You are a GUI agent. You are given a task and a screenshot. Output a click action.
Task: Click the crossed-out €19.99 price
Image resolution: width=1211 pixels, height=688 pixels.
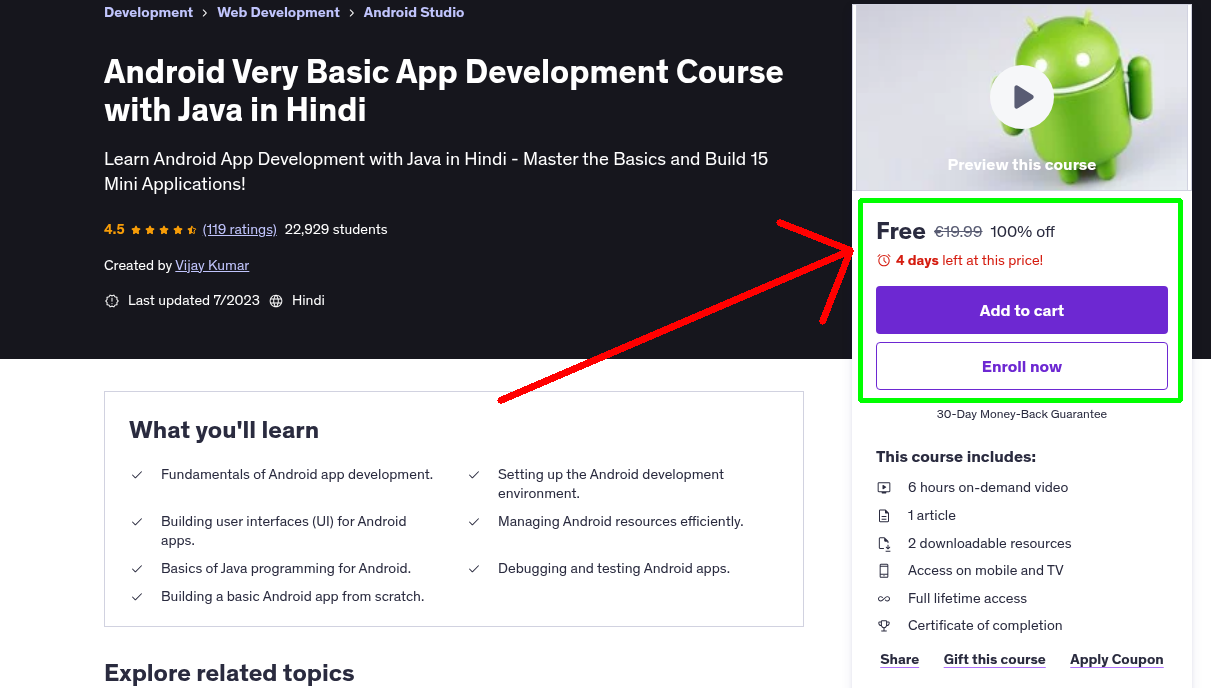(x=958, y=232)
